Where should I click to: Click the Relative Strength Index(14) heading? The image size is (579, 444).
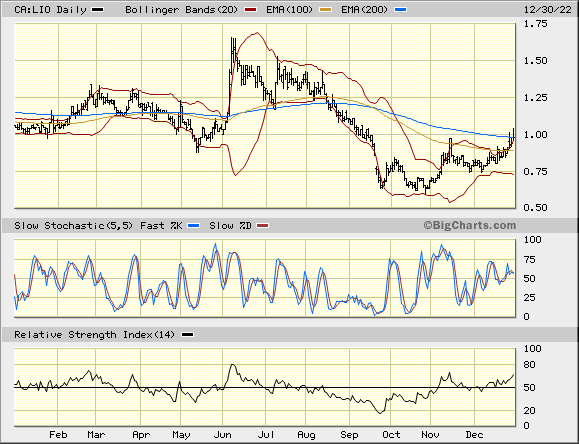click(x=95, y=335)
